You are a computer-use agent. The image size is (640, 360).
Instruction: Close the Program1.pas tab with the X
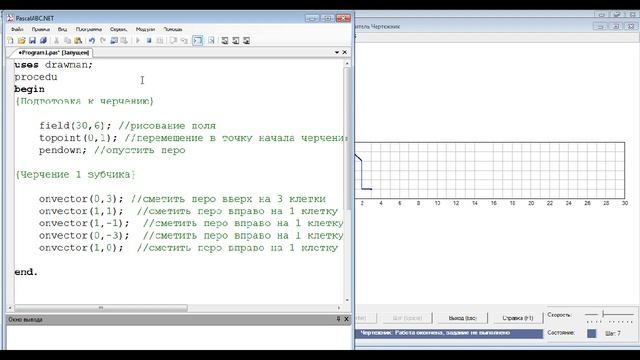pyautogui.click(x=344, y=52)
